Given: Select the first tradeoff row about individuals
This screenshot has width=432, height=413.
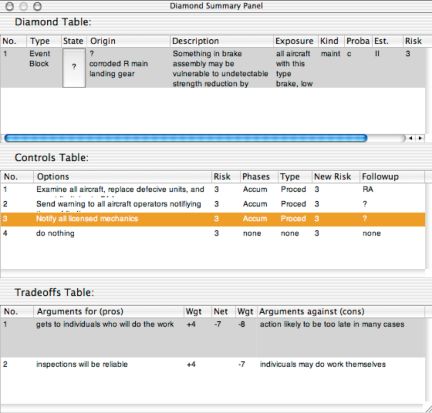Looking at the screenshot, I should point(213,337).
